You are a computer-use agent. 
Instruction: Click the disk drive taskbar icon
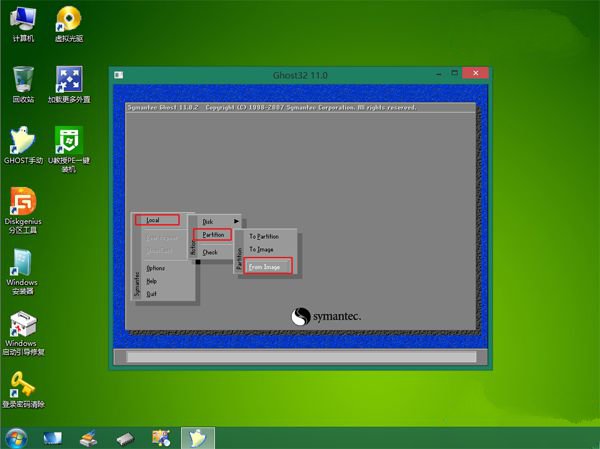pos(125,439)
